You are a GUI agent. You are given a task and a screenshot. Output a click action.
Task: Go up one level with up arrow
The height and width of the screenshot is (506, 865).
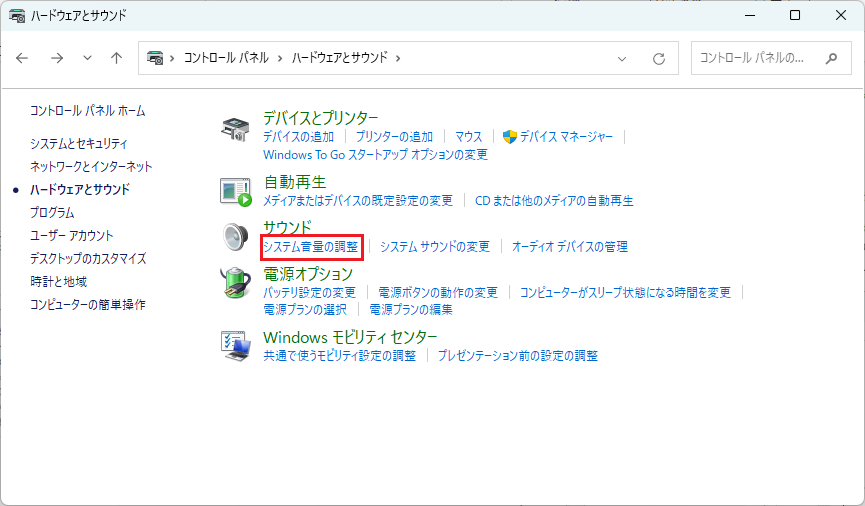[116, 58]
